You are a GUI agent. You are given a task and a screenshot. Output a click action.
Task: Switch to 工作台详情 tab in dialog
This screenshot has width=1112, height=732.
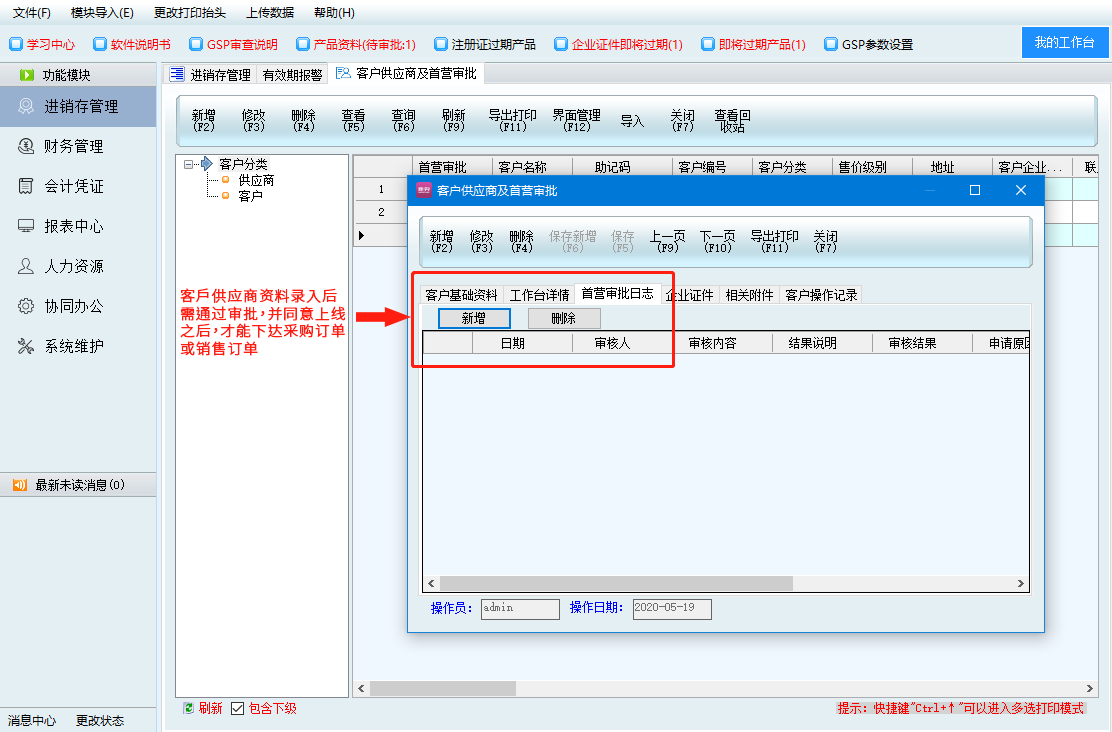click(x=539, y=295)
